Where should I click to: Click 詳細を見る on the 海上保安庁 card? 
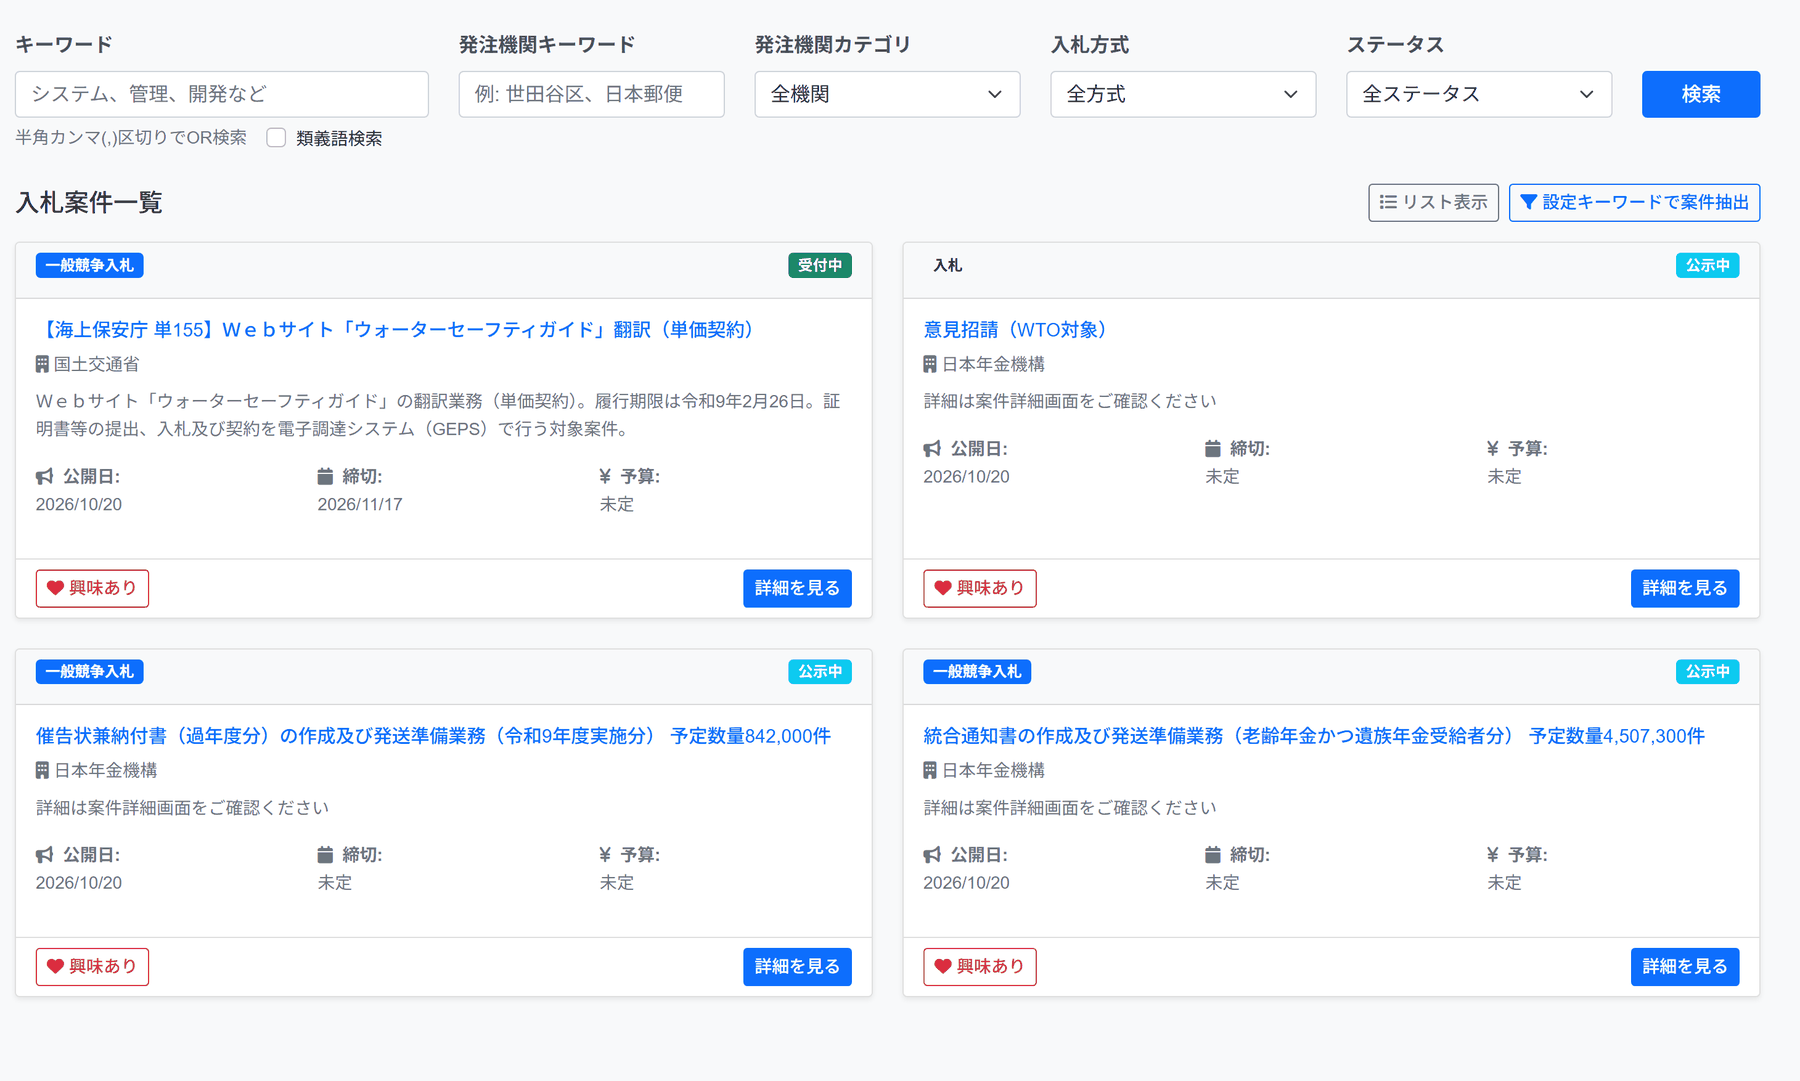pyautogui.click(x=797, y=588)
